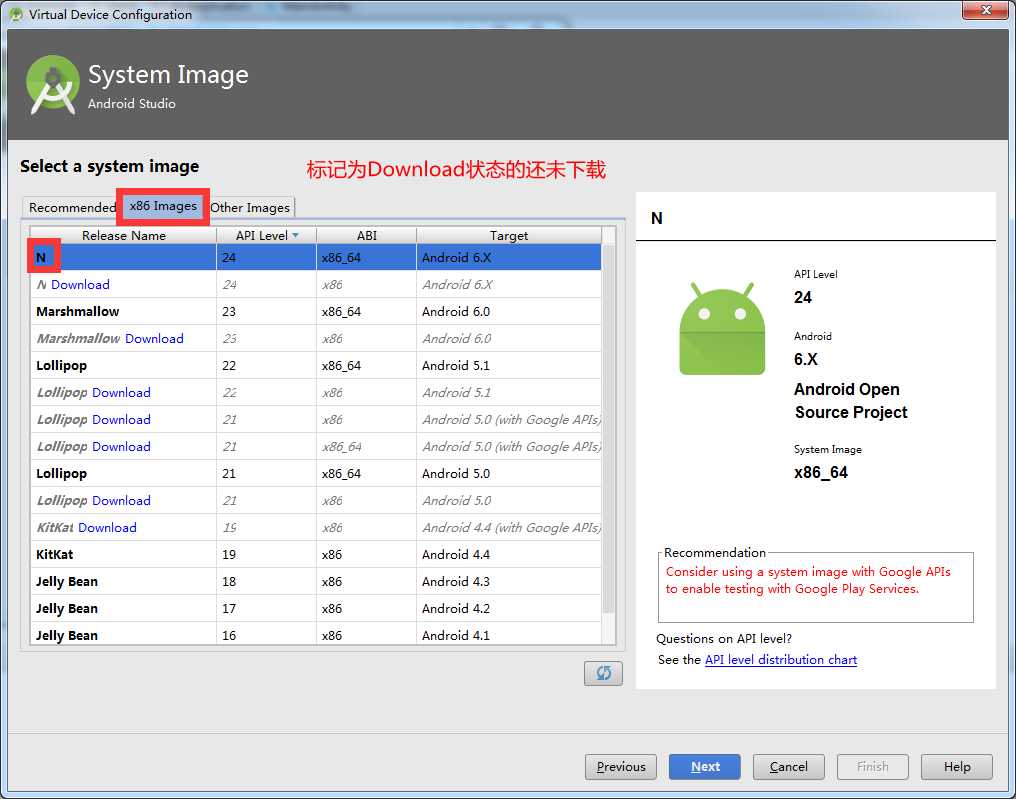
Task: Switch to the x86 Images tab
Action: [x=163, y=206]
